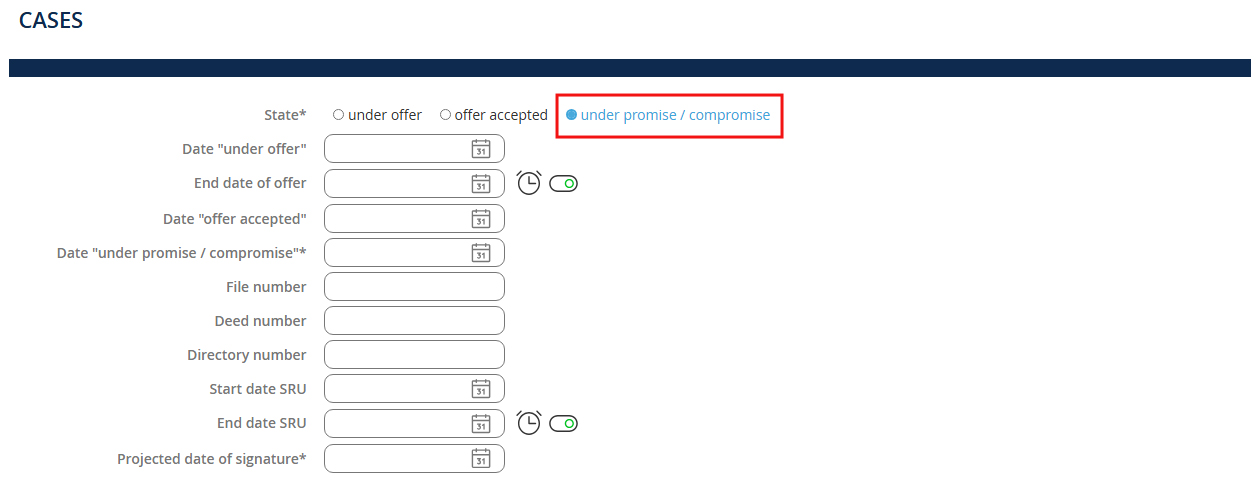1260x492 pixels.
Task: Open calendar for Start date SRU
Action: [x=481, y=389]
